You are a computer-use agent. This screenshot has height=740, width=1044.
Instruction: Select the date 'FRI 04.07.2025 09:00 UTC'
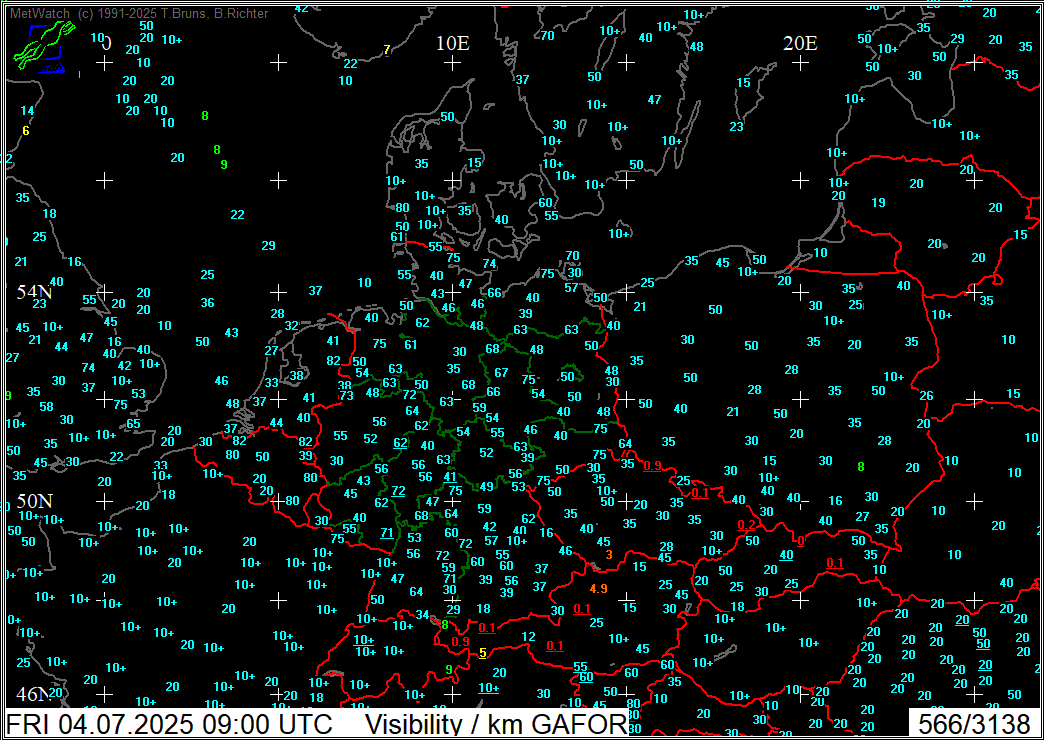click(x=168, y=725)
